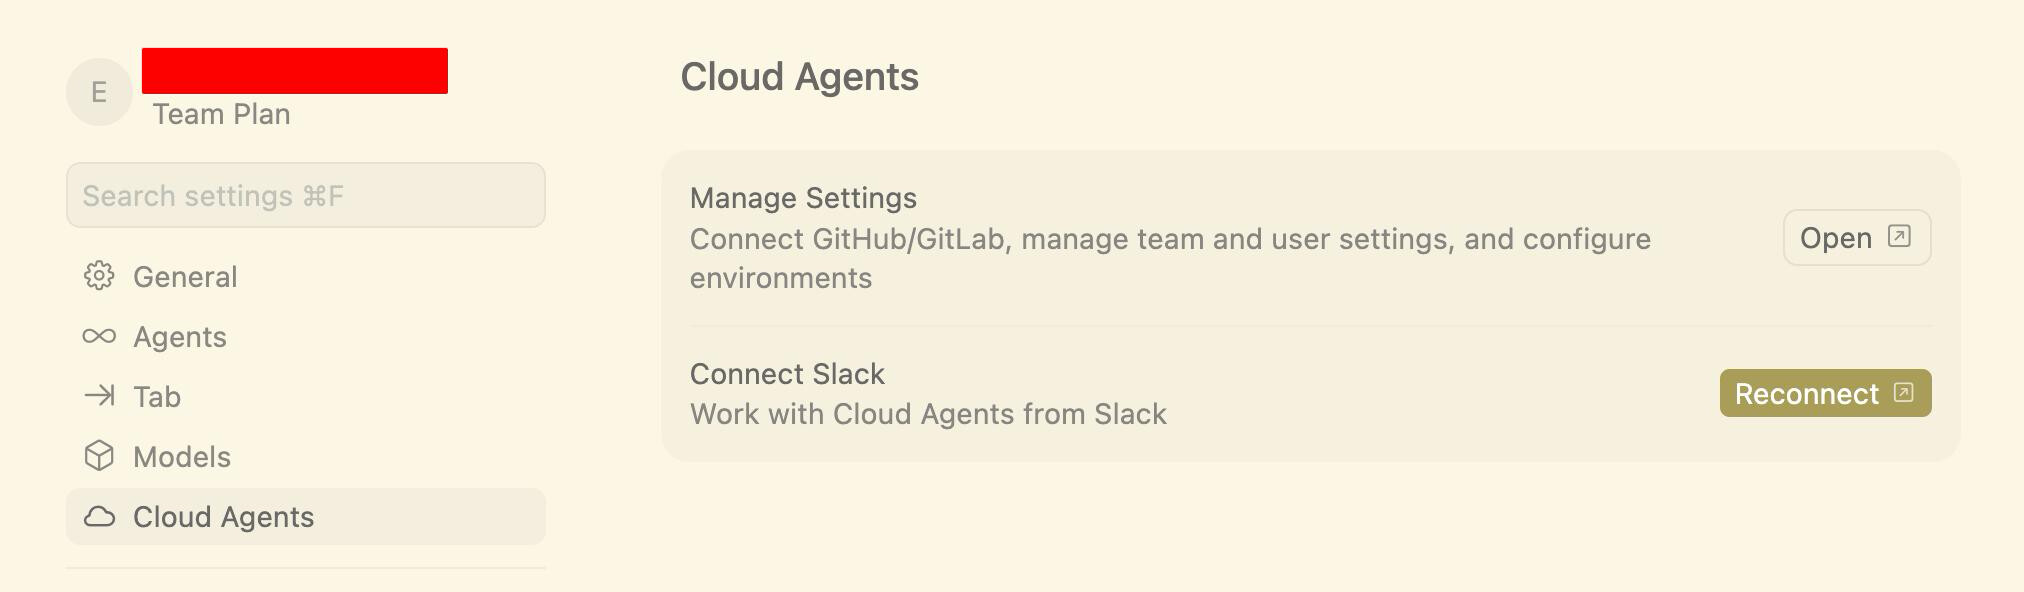2024x592 pixels.
Task: Click the Manage Settings row title
Action: [x=803, y=198]
